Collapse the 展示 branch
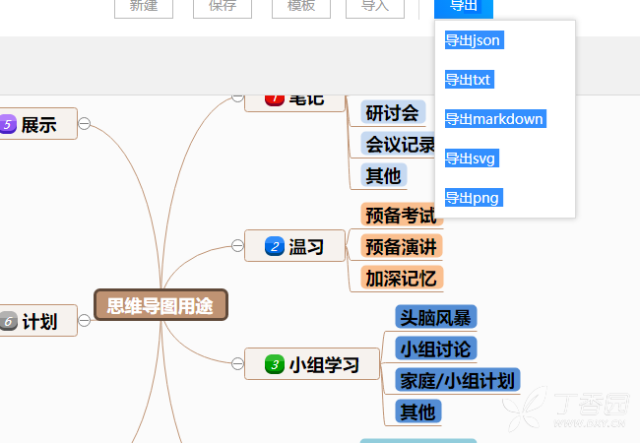 85,124
